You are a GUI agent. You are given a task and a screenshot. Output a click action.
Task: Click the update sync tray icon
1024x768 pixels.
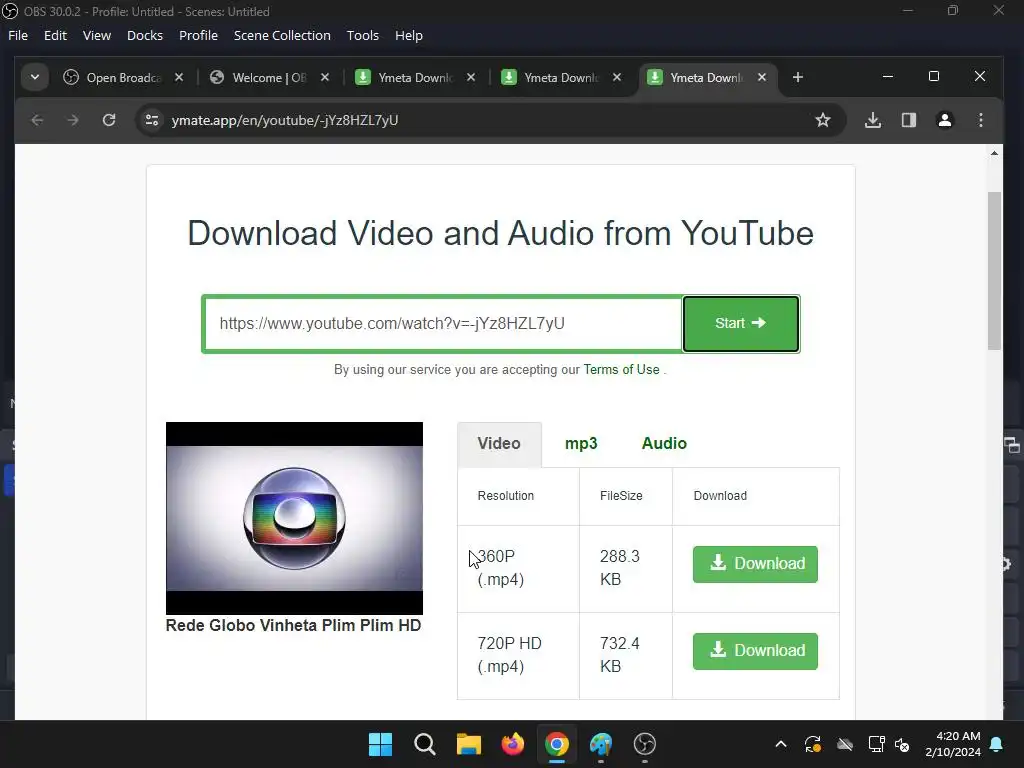coord(812,744)
